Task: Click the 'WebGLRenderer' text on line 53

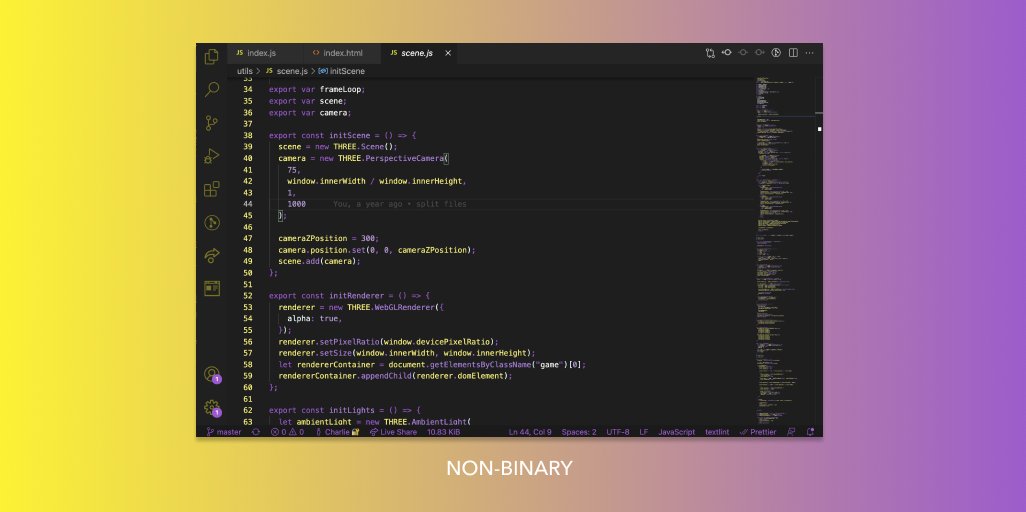Action: (404, 307)
